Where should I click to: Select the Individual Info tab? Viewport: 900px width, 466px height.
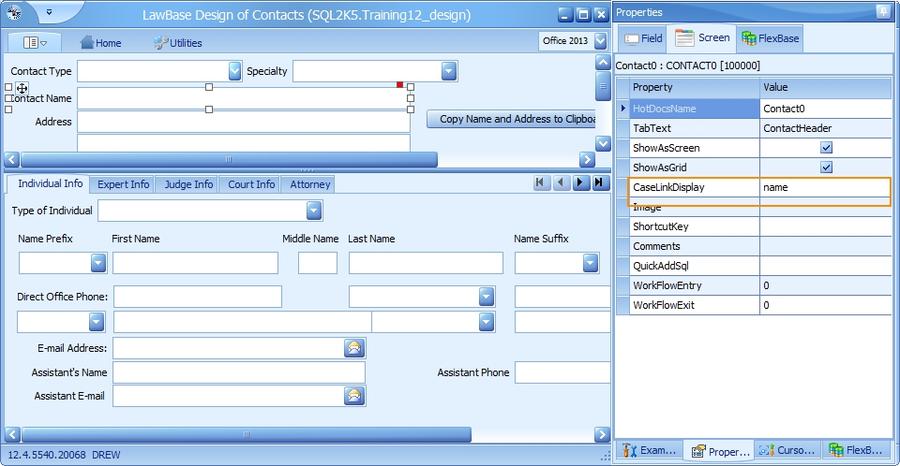(50, 184)
